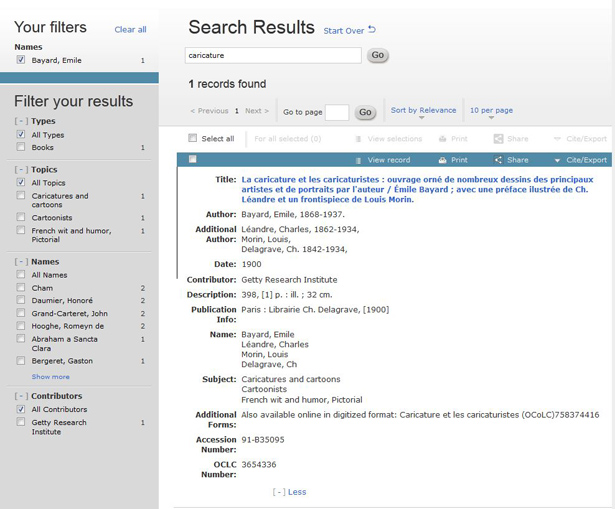This screenshot has height=509, width=615.
Task: Check Daumier, Honoré name filter
Action: point(21,300)
